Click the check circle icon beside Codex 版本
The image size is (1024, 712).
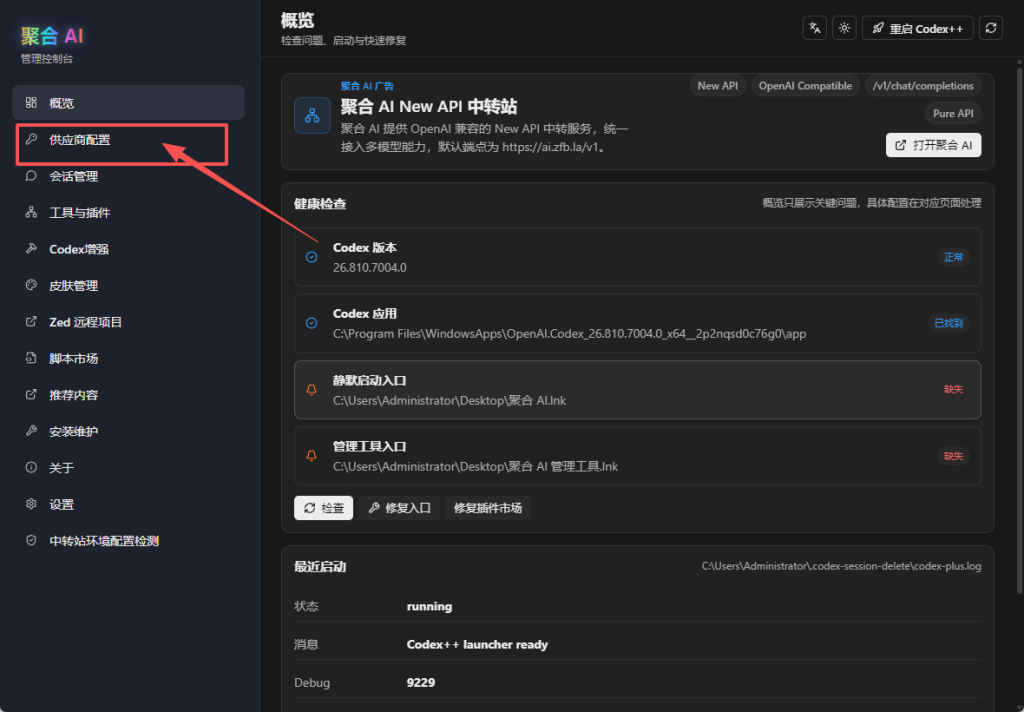point(312,257)
